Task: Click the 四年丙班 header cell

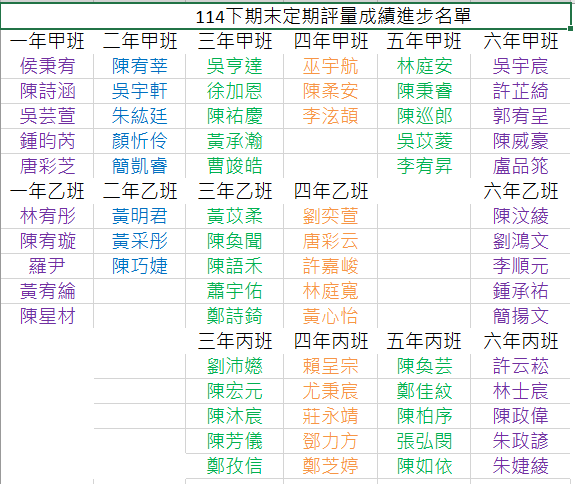Action: tap(330, 341)
